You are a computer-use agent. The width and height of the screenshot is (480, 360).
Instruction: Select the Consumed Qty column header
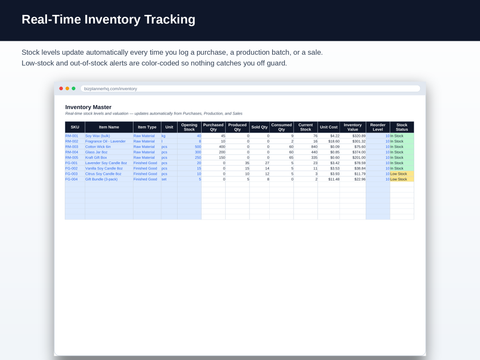pos(282,127)
